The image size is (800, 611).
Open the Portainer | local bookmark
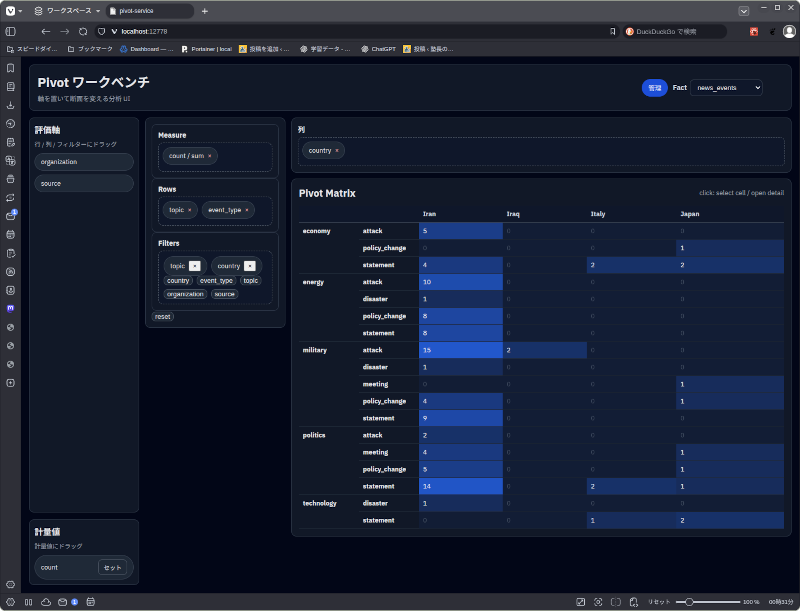pyautogui.click(x=207, y=48)
